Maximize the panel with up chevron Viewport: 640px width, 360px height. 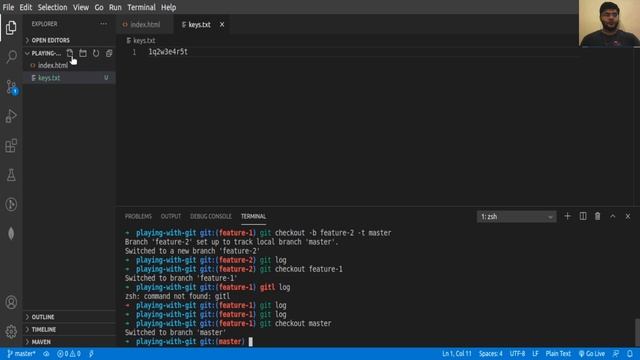(613, 216)
